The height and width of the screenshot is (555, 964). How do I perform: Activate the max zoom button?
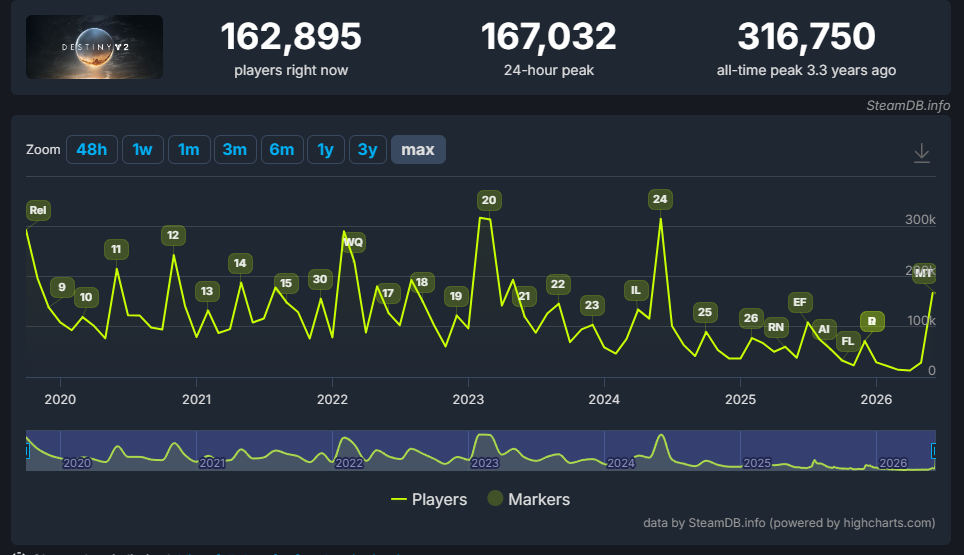(x=418, y=149)
